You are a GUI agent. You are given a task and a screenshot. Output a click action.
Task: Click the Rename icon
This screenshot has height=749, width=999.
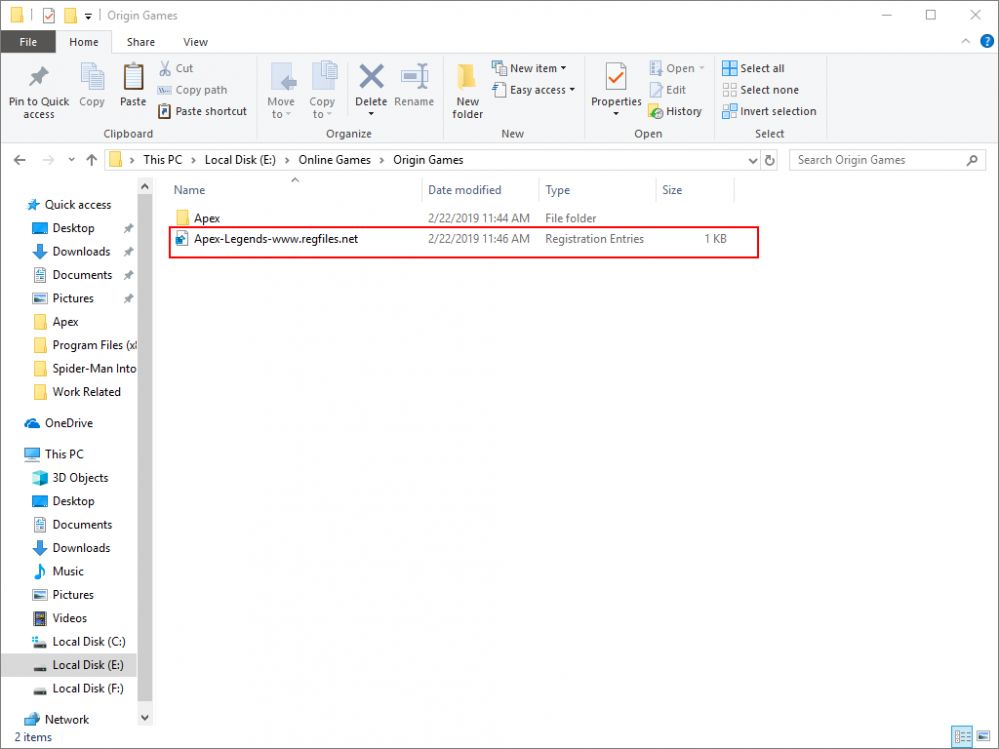click(x=414, y=76)
